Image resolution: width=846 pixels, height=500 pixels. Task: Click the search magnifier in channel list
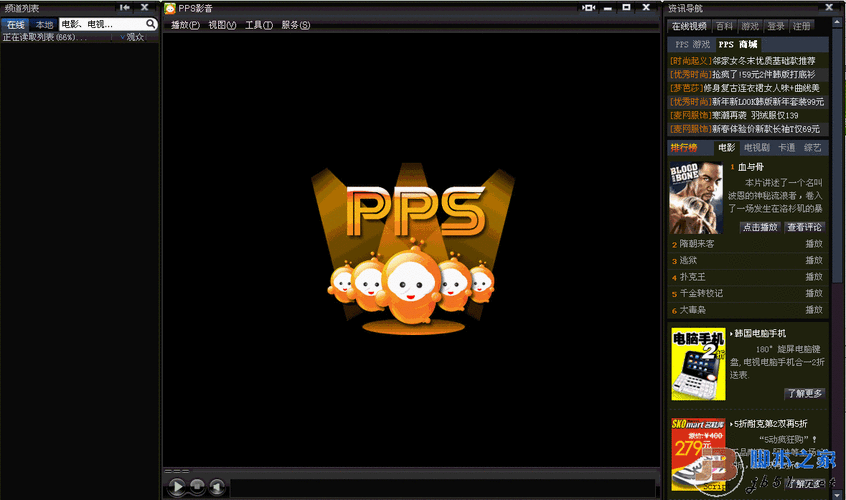[151, 23]
